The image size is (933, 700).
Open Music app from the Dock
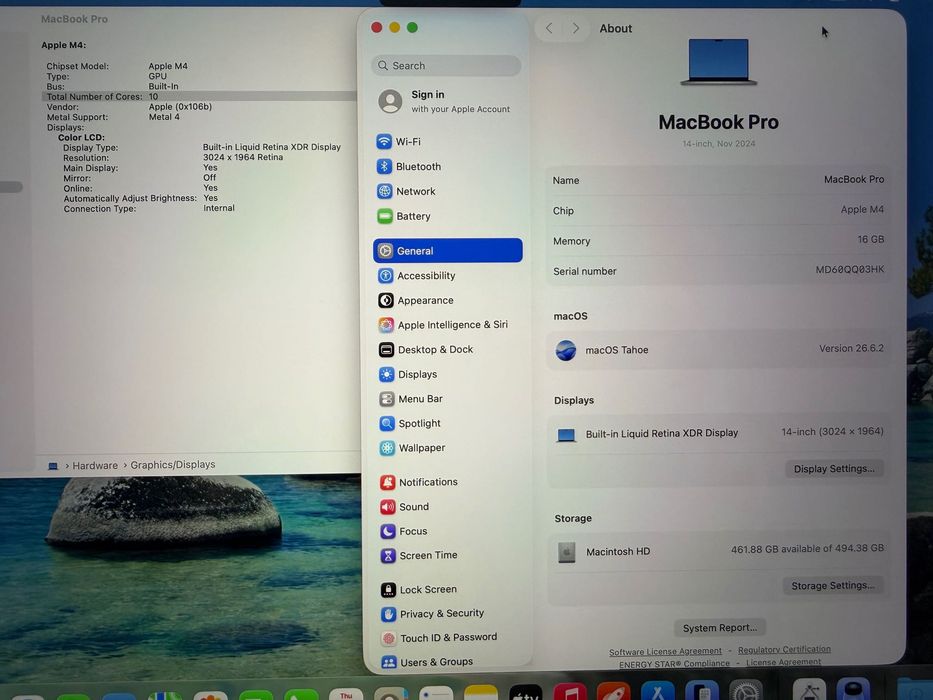click(570, 693)
